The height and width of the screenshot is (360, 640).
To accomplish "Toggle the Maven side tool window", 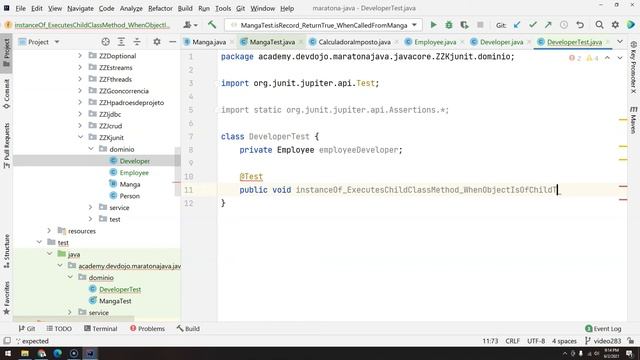I will pos(633,120).
